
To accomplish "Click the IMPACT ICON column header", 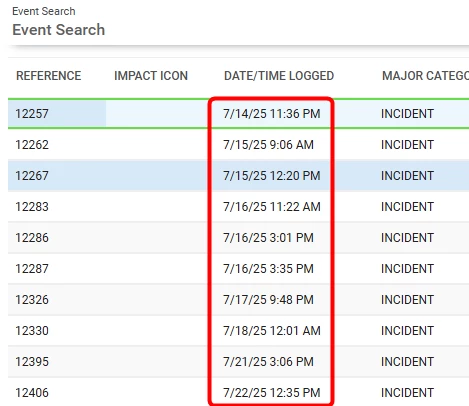I will [151, 76].
